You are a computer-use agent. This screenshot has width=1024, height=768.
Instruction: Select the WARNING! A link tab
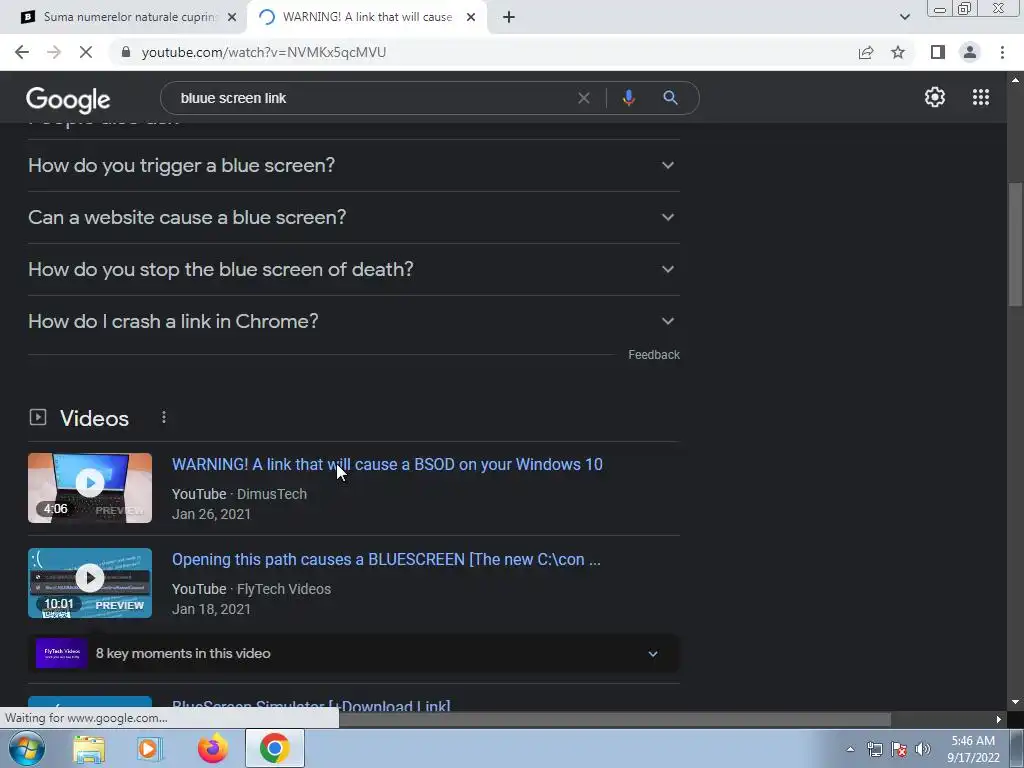tap(367, 17)
